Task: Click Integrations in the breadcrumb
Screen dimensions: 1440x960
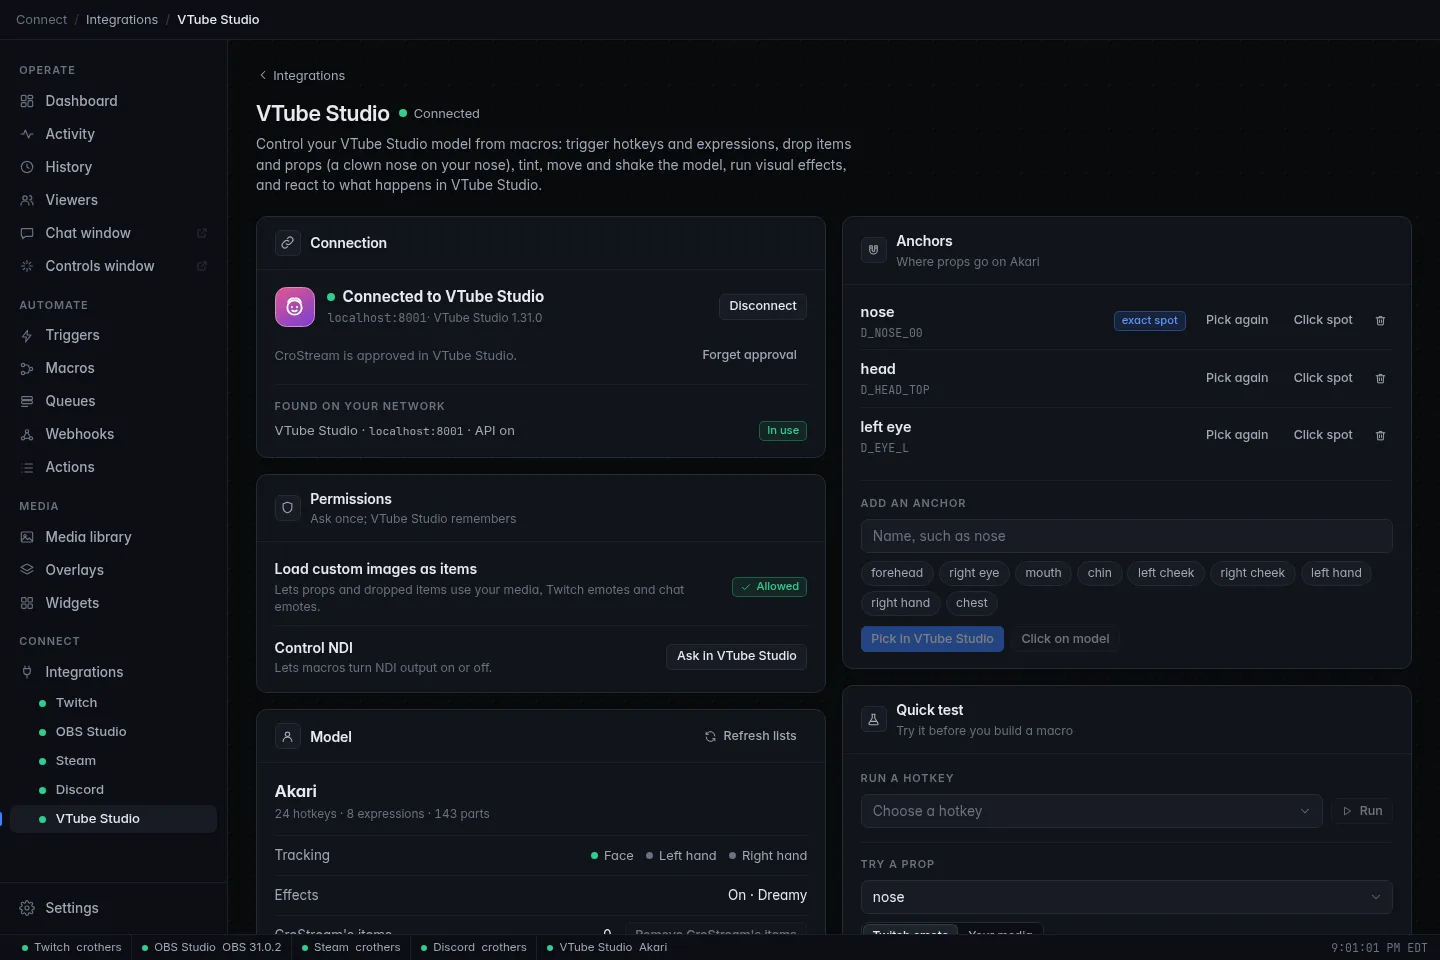Action: [x=122, y=20]
